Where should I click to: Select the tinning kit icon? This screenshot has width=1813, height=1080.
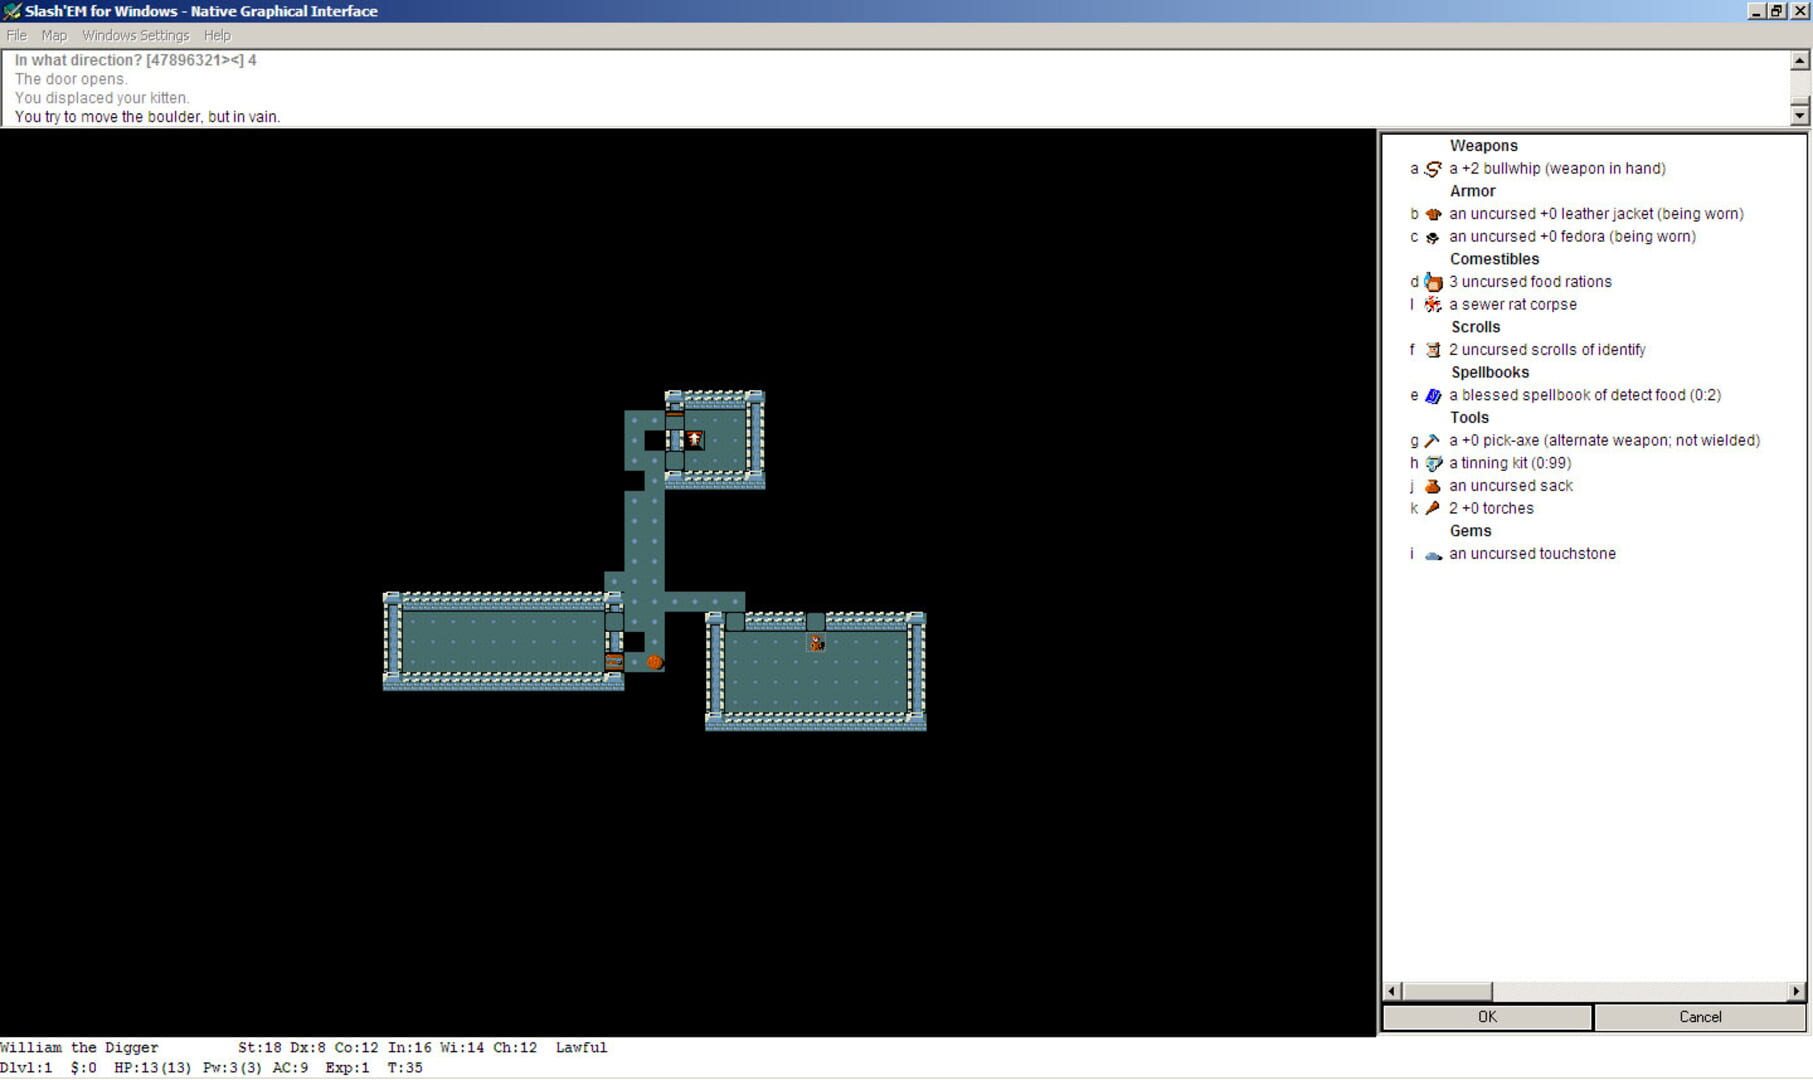[x=1433, y=464]
